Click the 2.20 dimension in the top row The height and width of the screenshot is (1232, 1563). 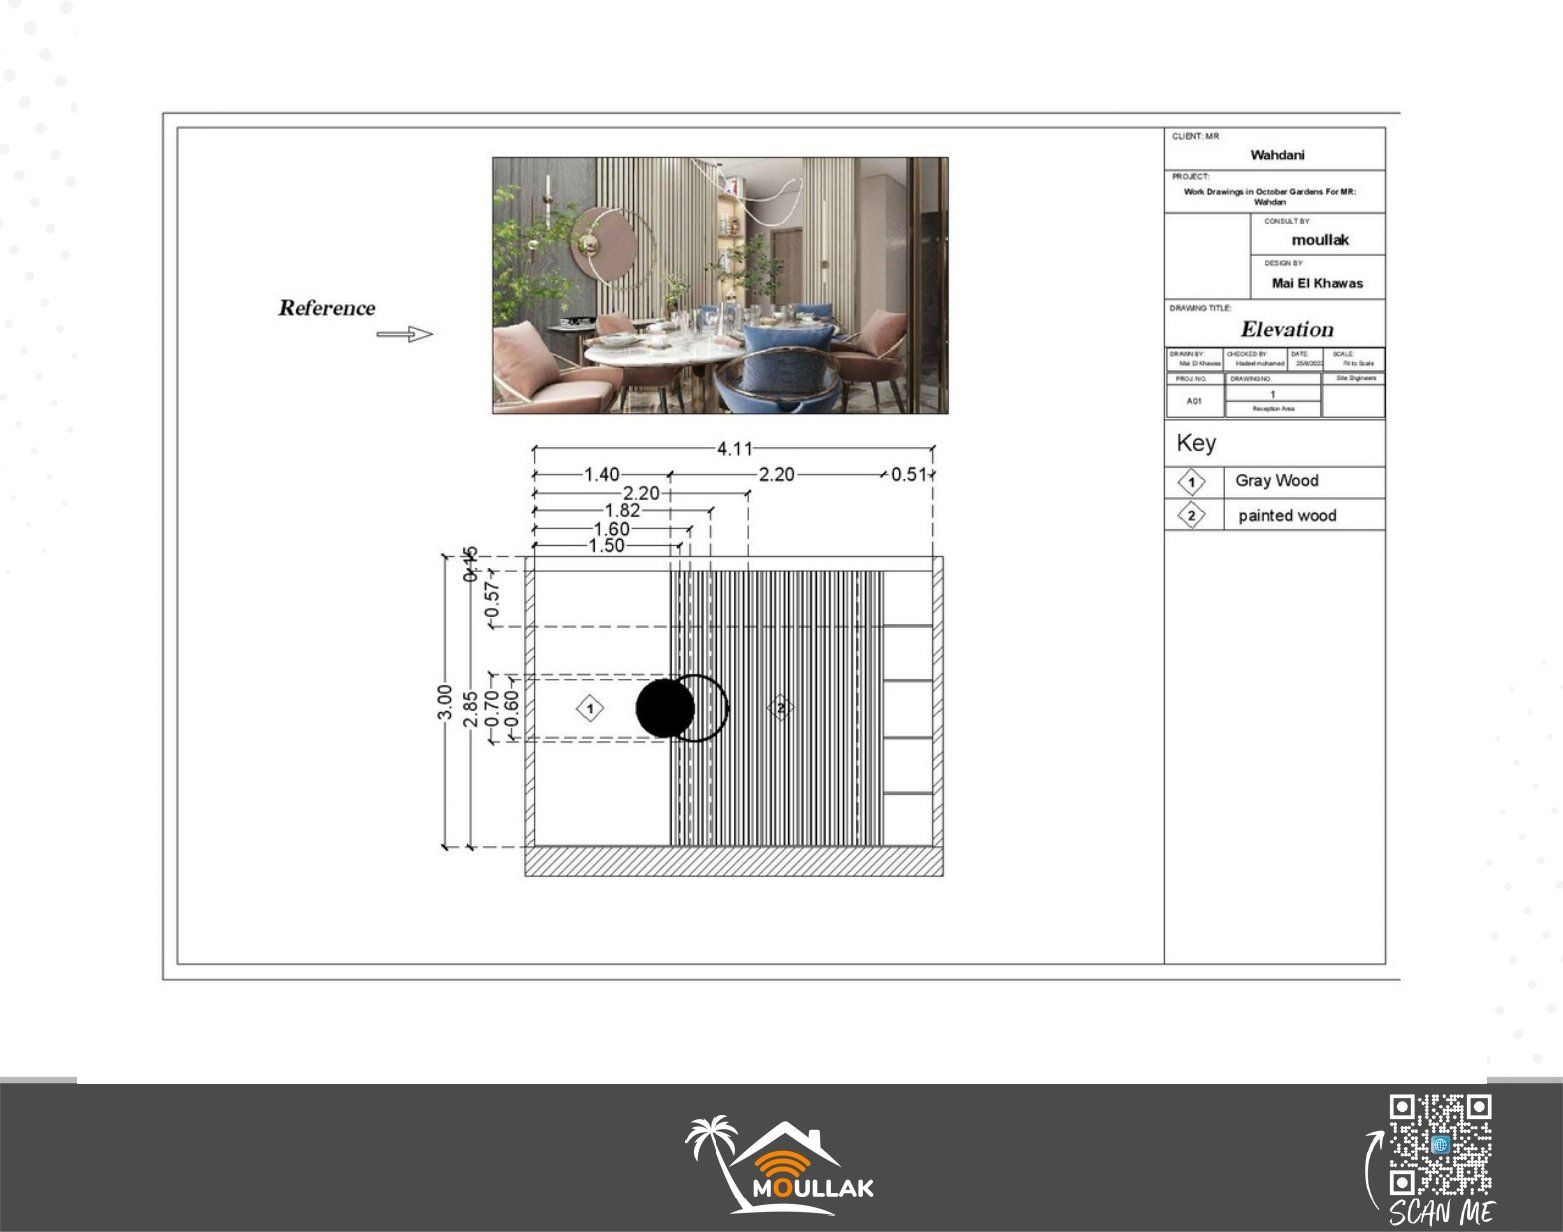(776, 474)
